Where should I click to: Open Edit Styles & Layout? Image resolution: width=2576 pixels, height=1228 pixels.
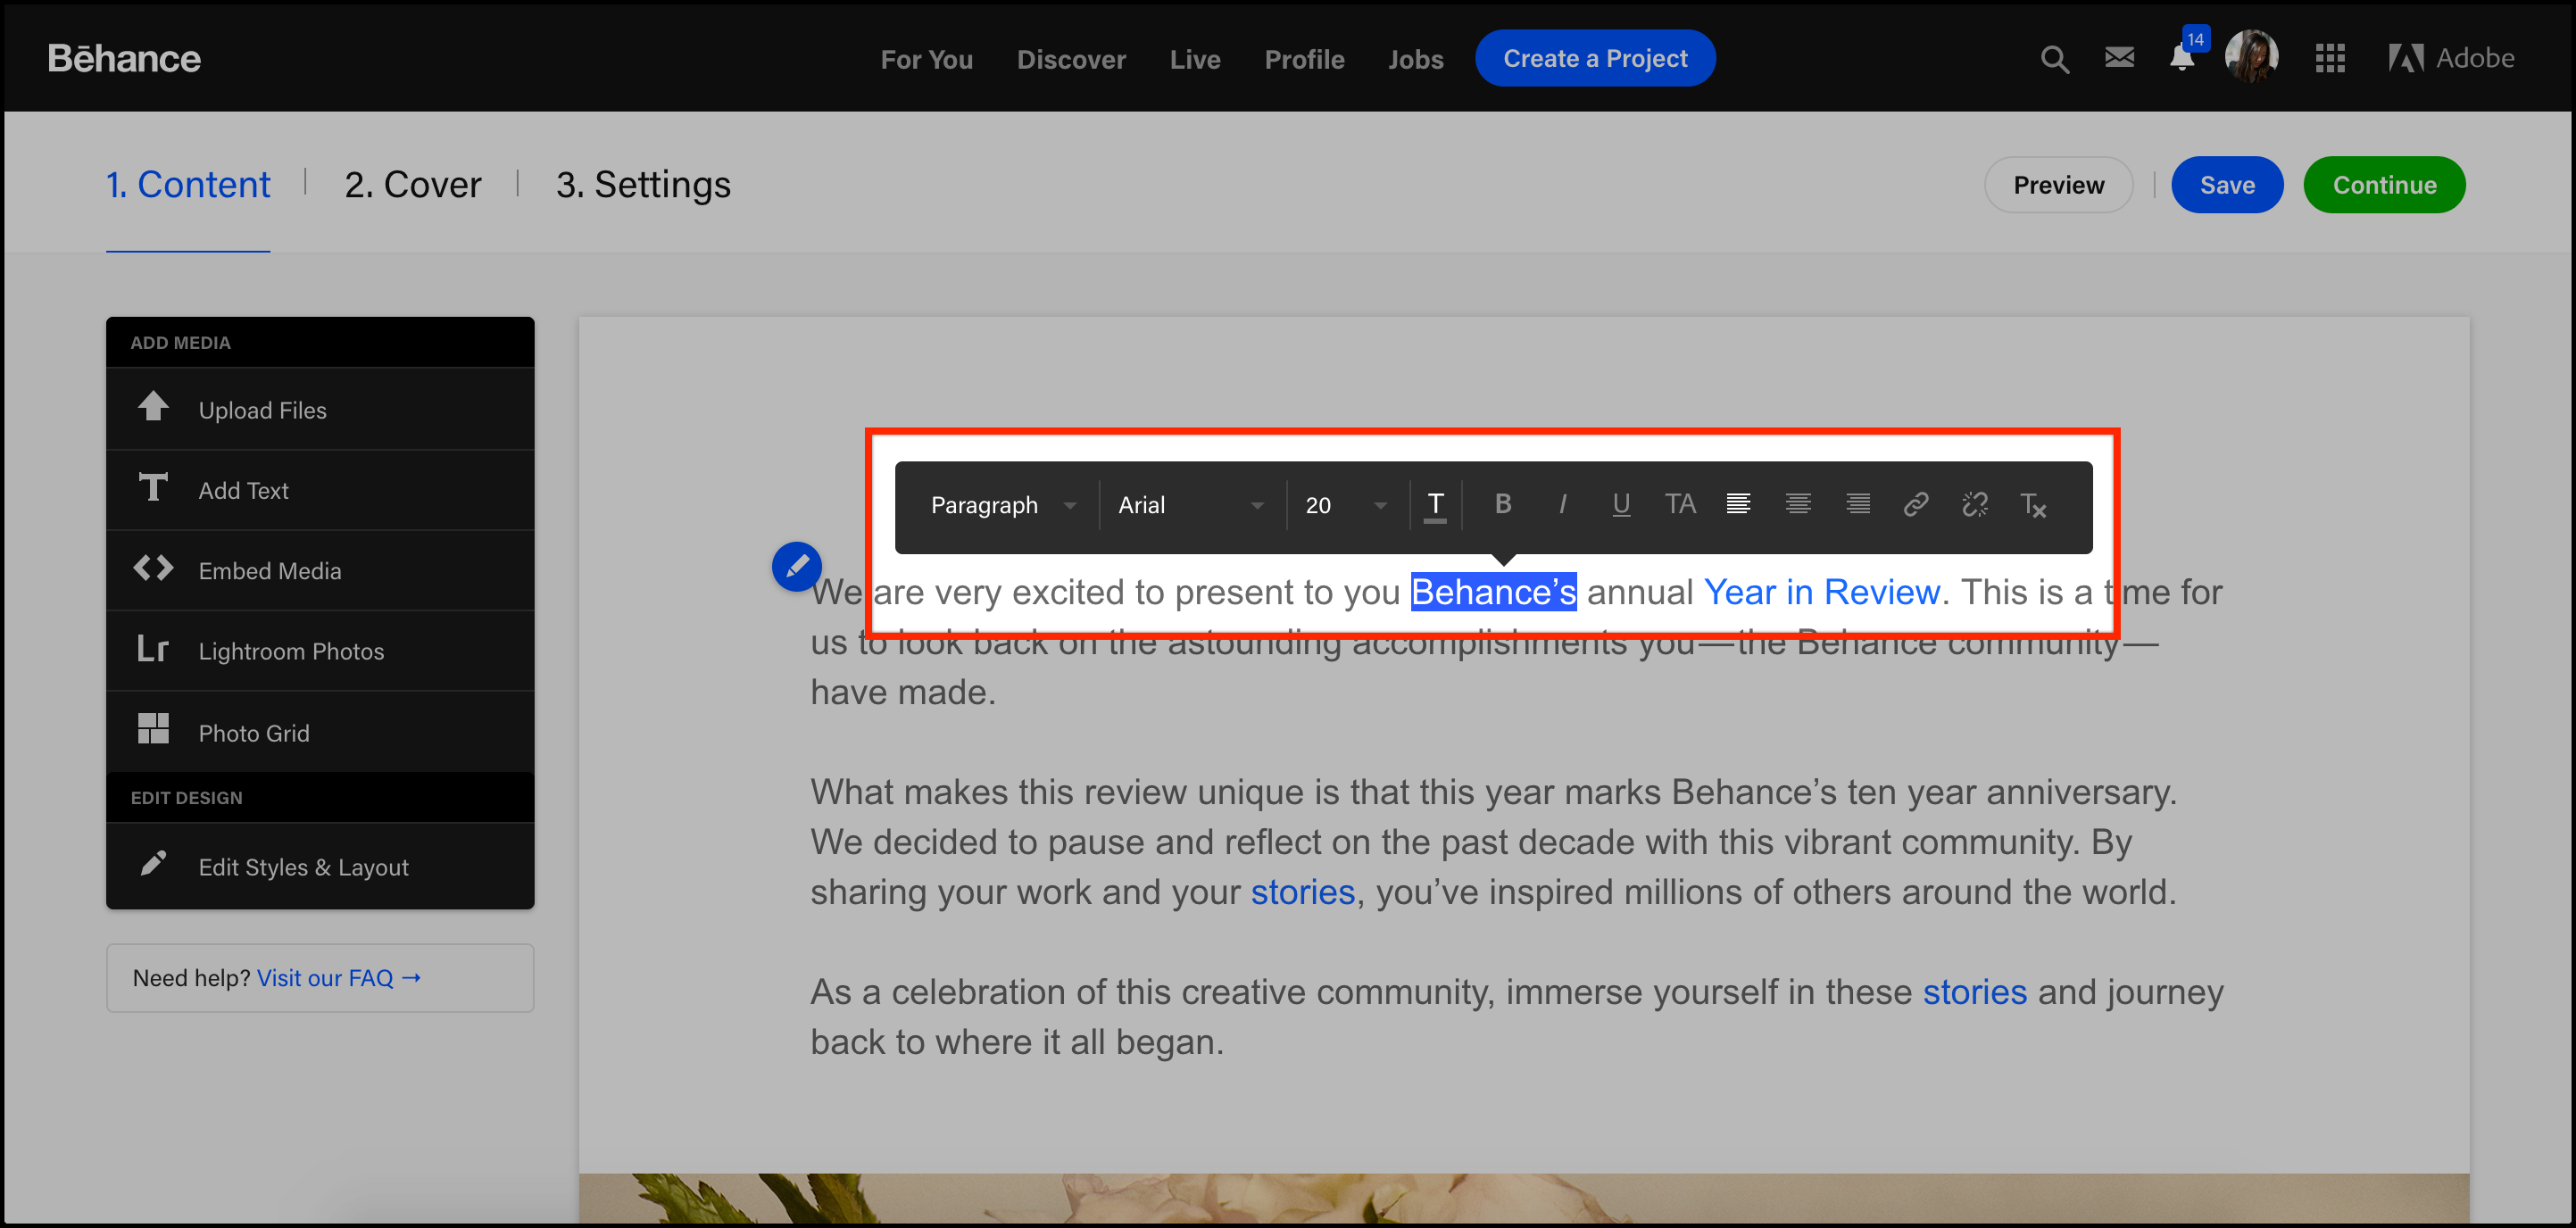click(320, 866)
